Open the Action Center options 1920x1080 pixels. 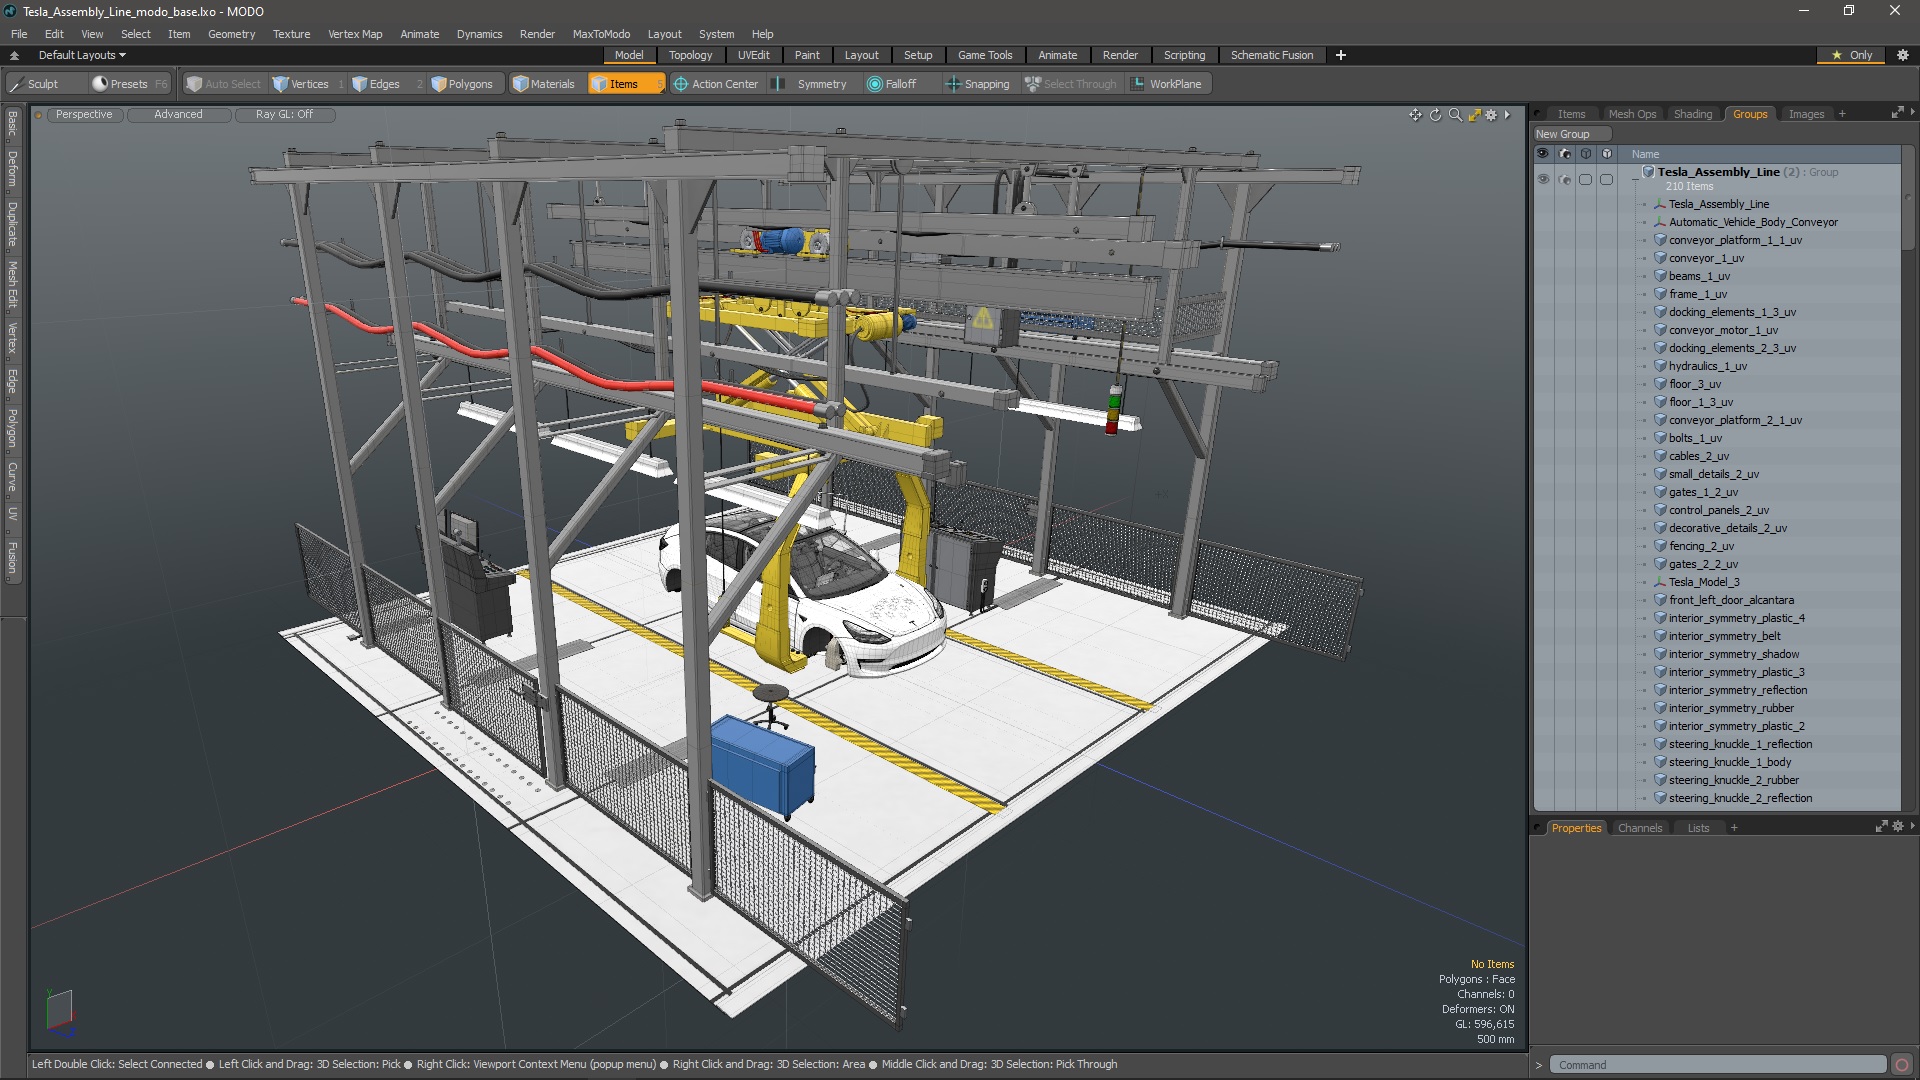[716, 84]
